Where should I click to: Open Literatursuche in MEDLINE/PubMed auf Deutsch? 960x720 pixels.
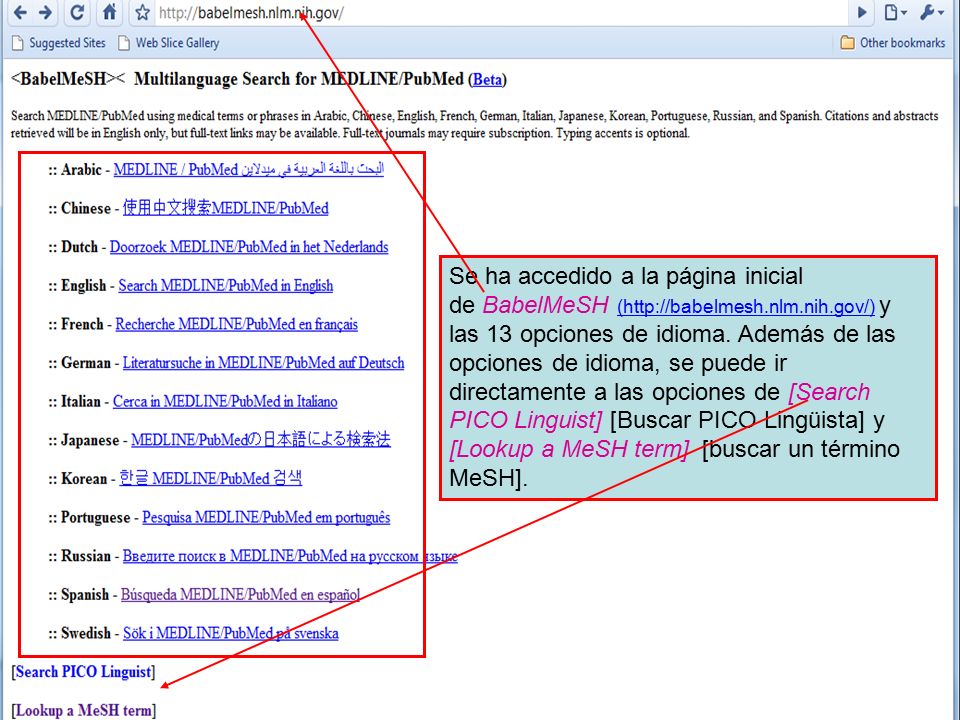click(263, 362)
